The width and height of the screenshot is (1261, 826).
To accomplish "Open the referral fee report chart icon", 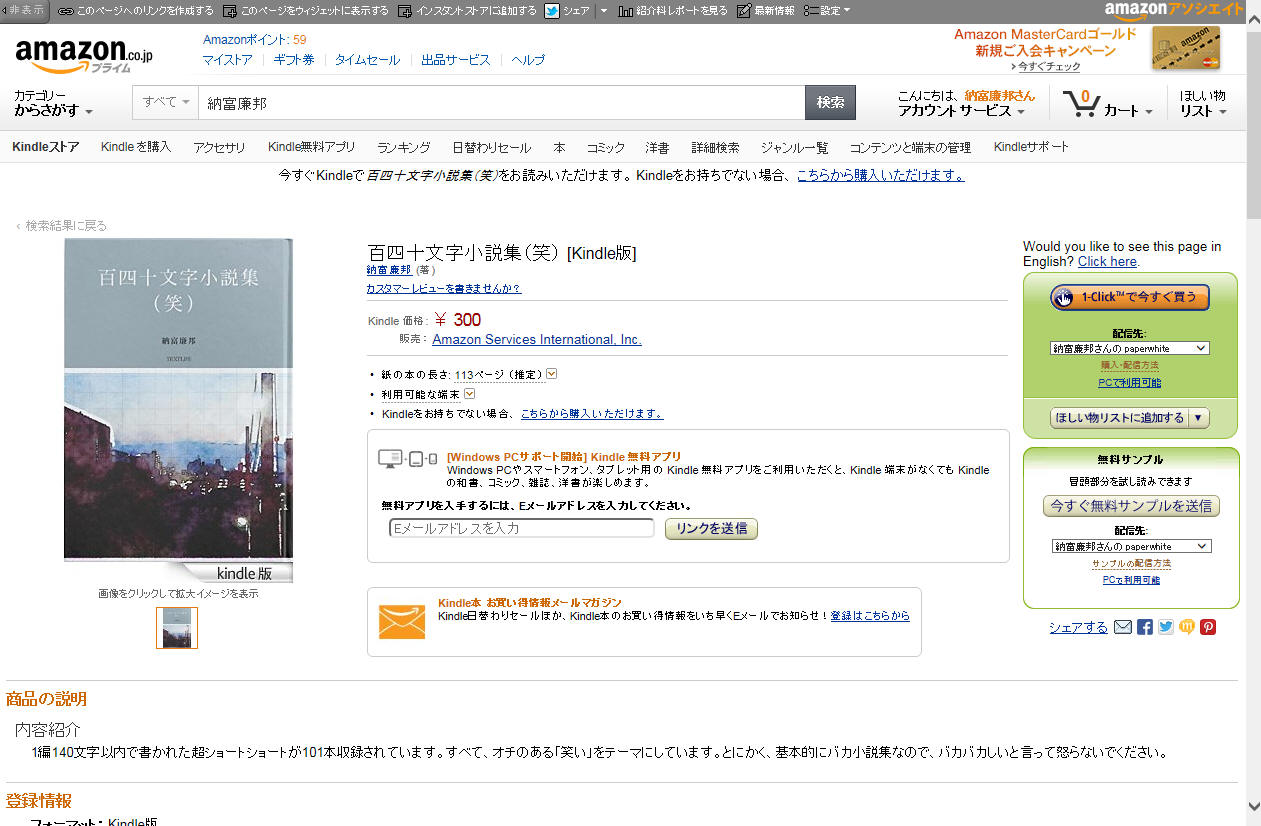I will tap(625, 11).
